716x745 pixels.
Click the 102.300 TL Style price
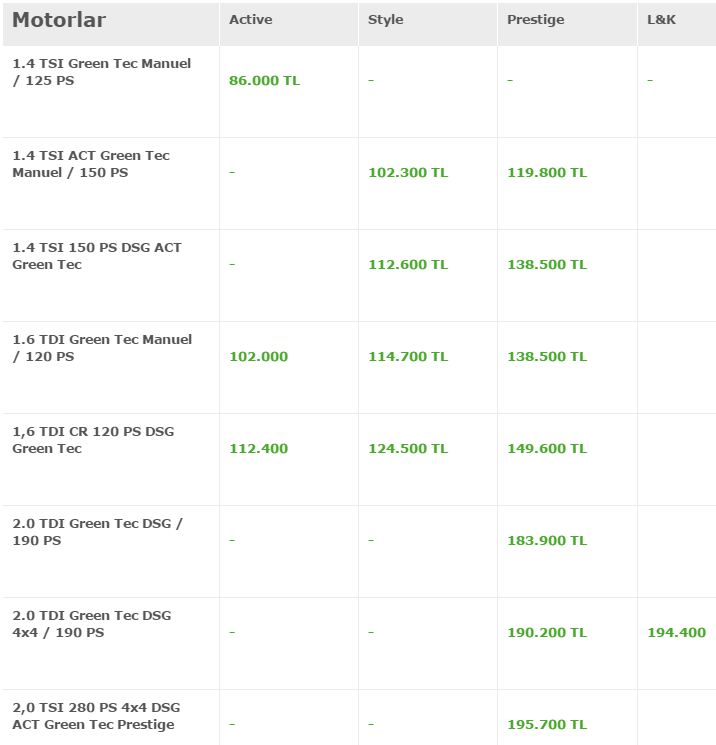[x=408, y=173]
